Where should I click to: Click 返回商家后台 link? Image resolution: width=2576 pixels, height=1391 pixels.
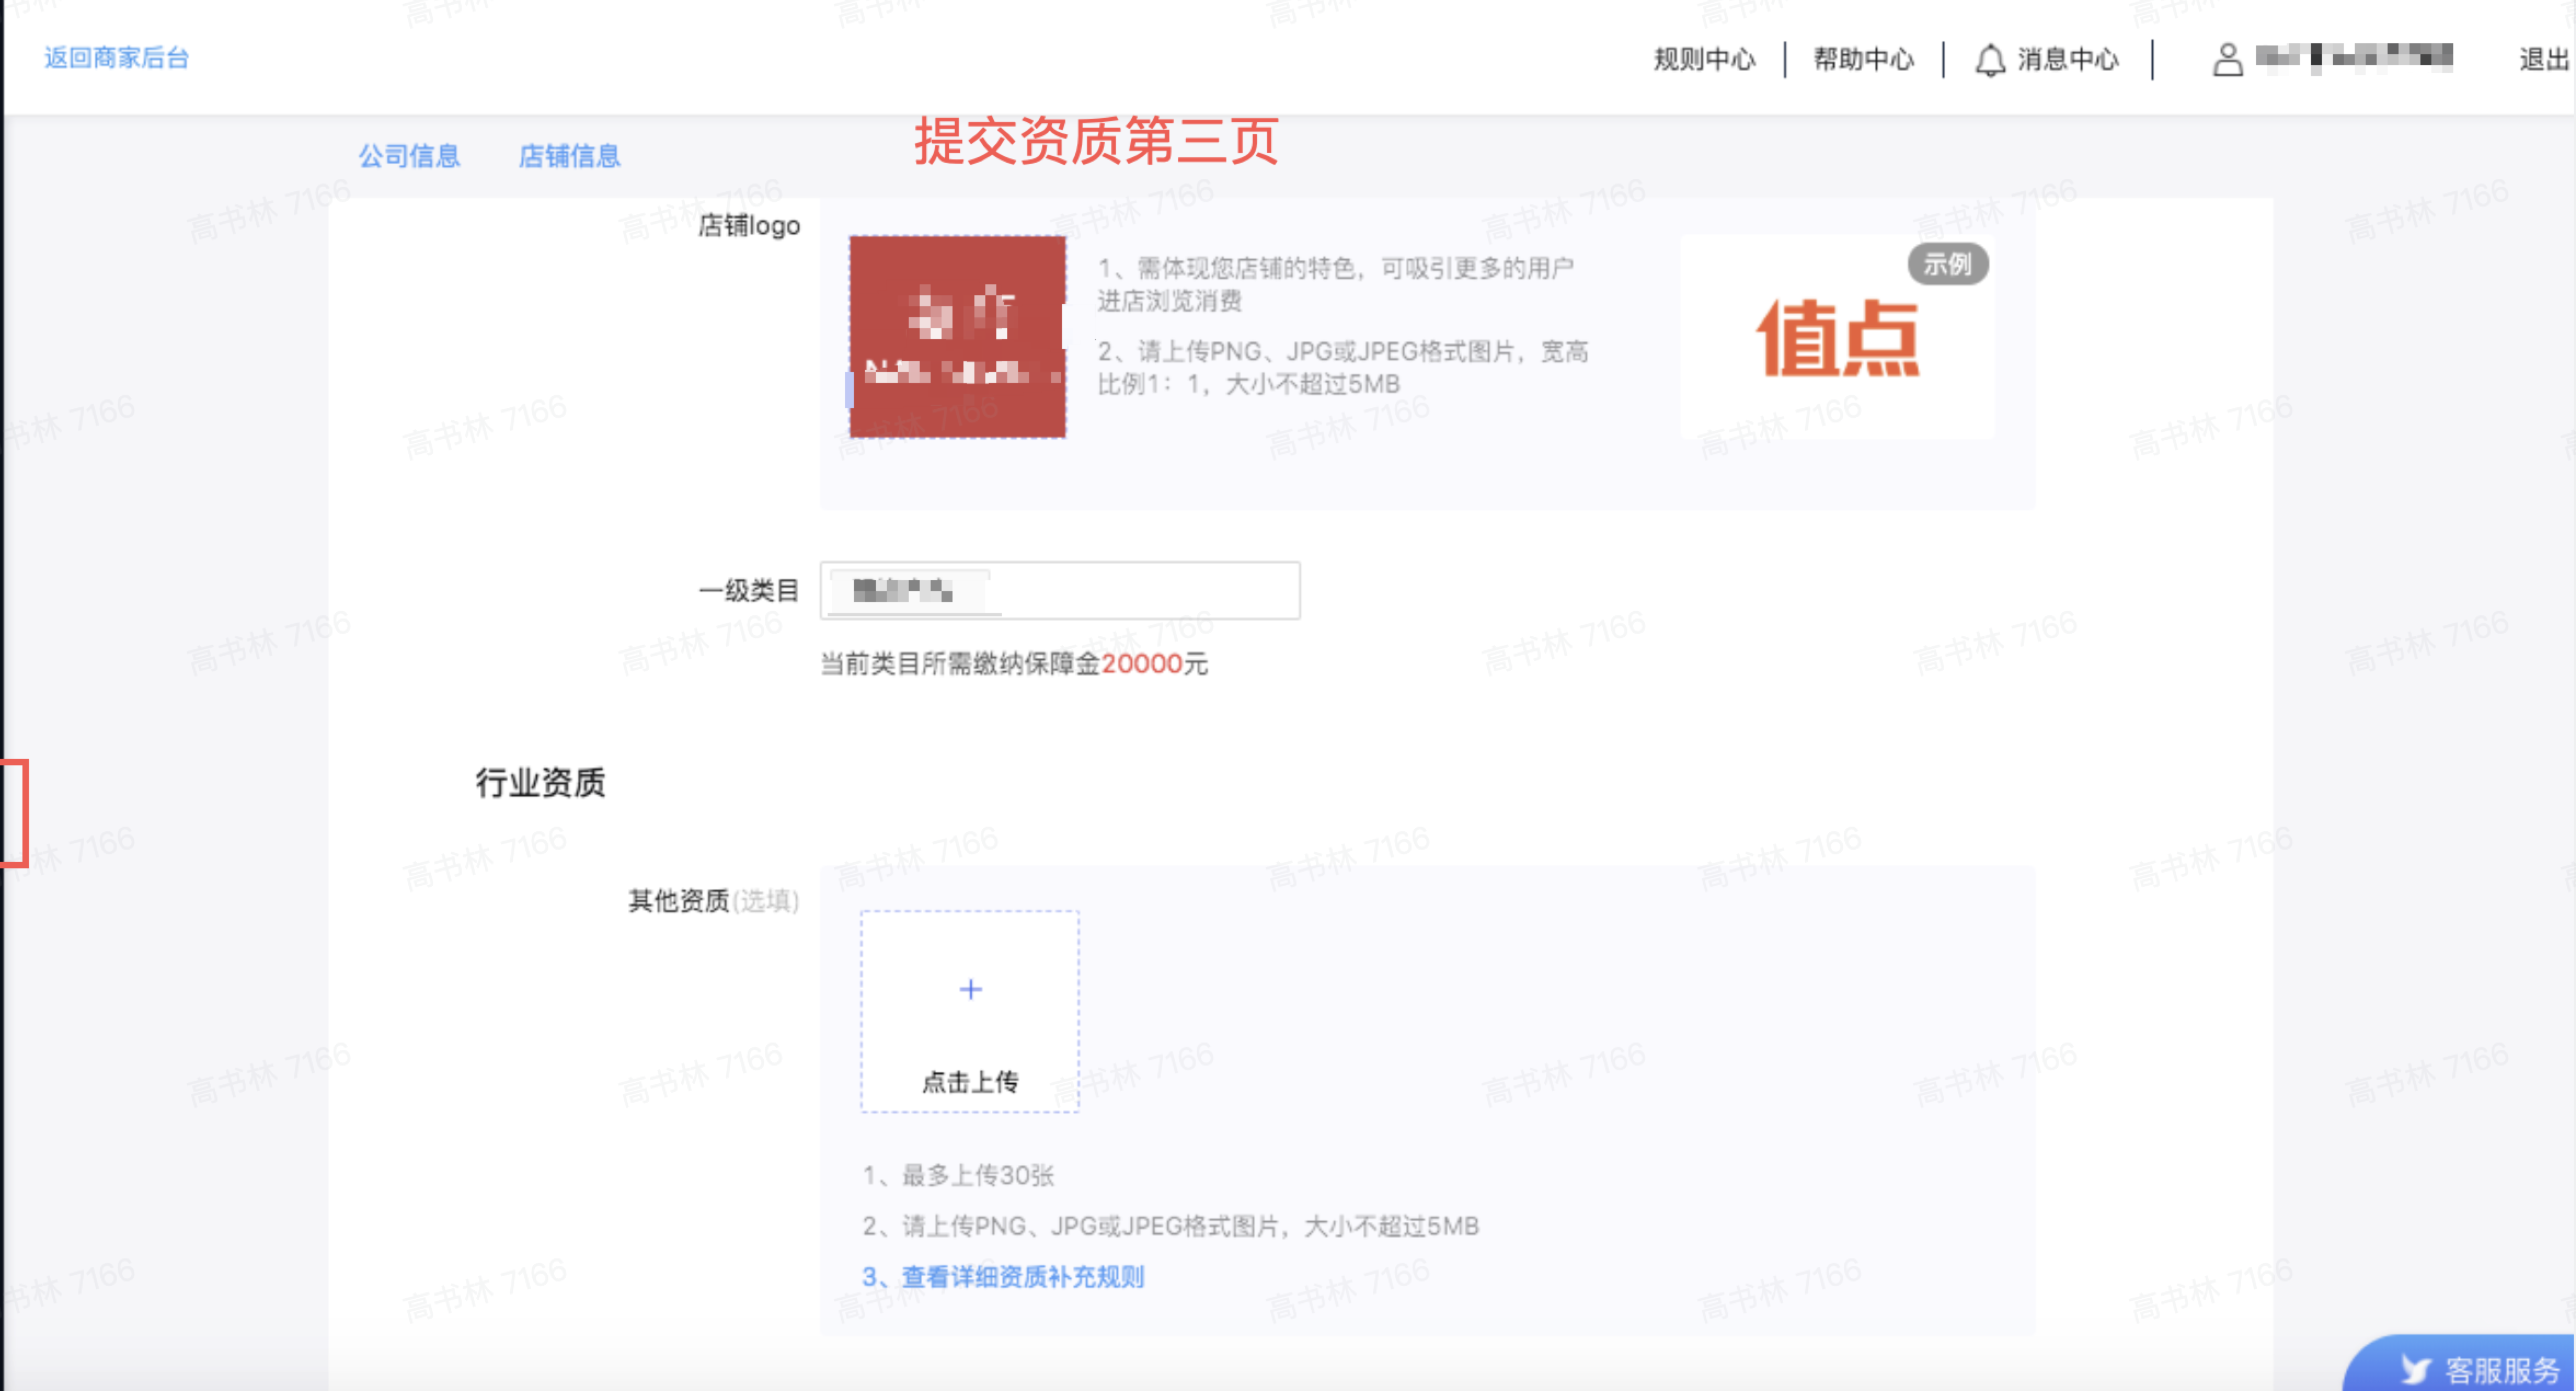click(114, 58)
